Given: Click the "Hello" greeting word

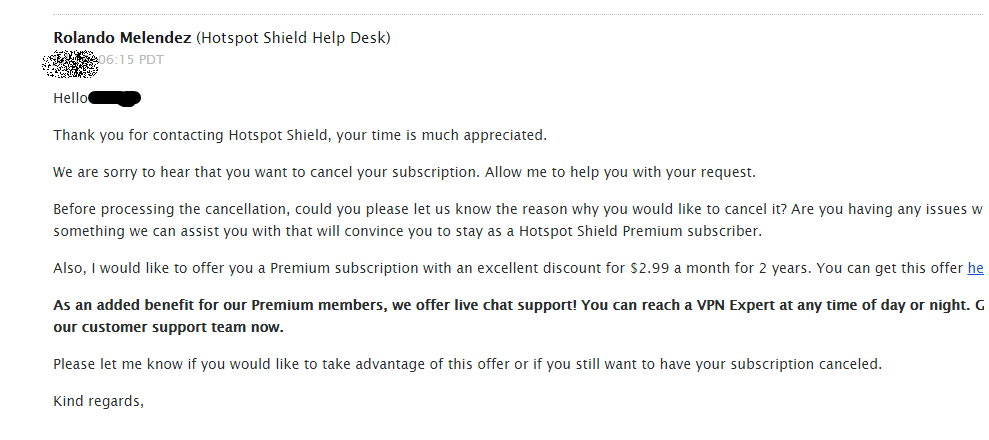Looking at the screenshot, I should pyautogui.click(x=71, y=98).
